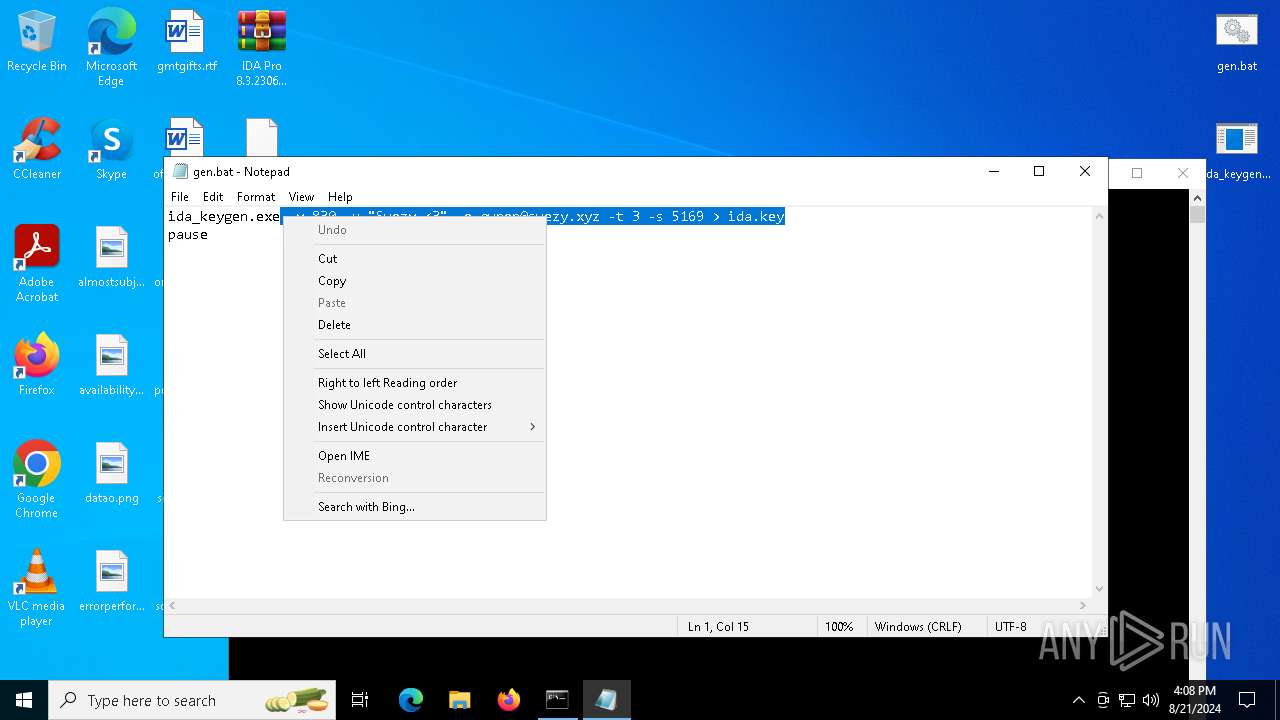1280x720 pixels.
Task: Toggle Show Unicode control characters
Action: pos(415,405)
